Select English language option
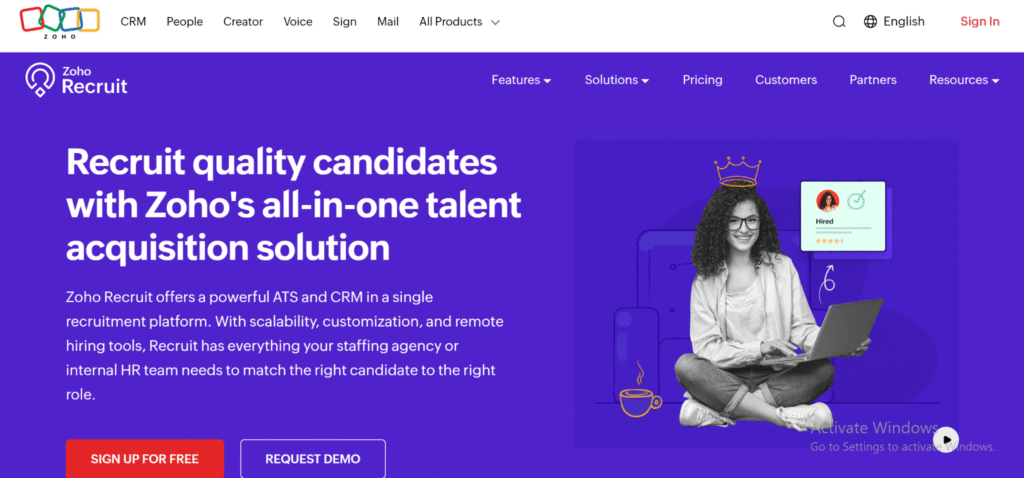Viewport: 1024px width, 478px height. tap(904, 22)
